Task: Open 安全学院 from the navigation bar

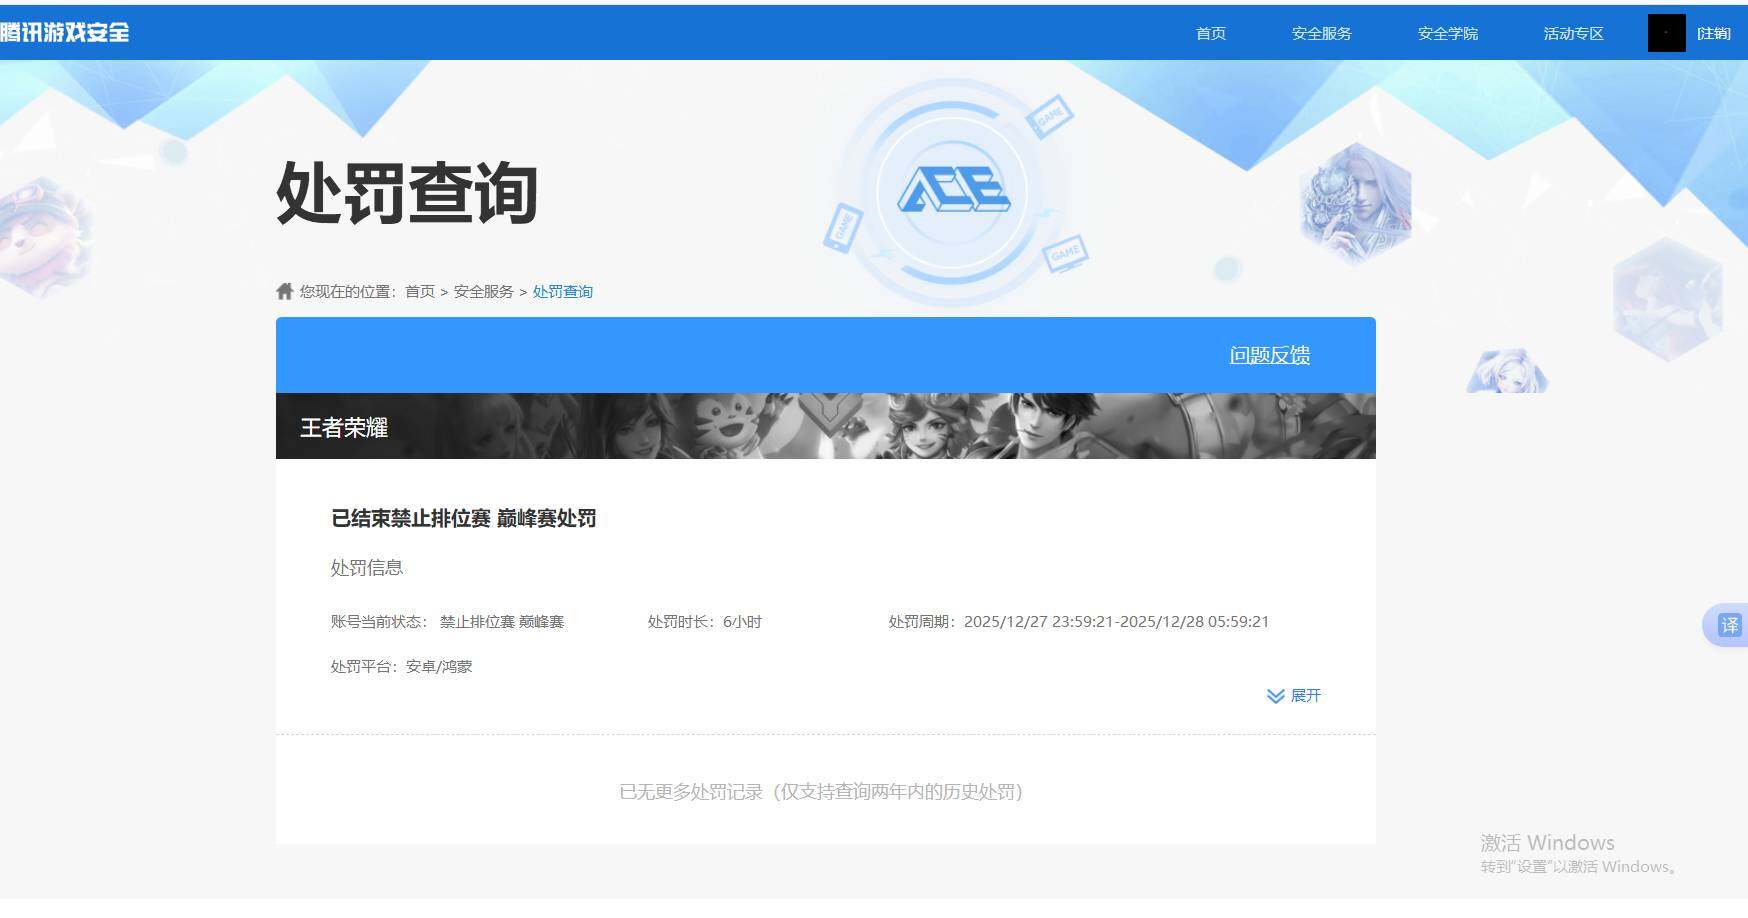Action: [1447, 33]
